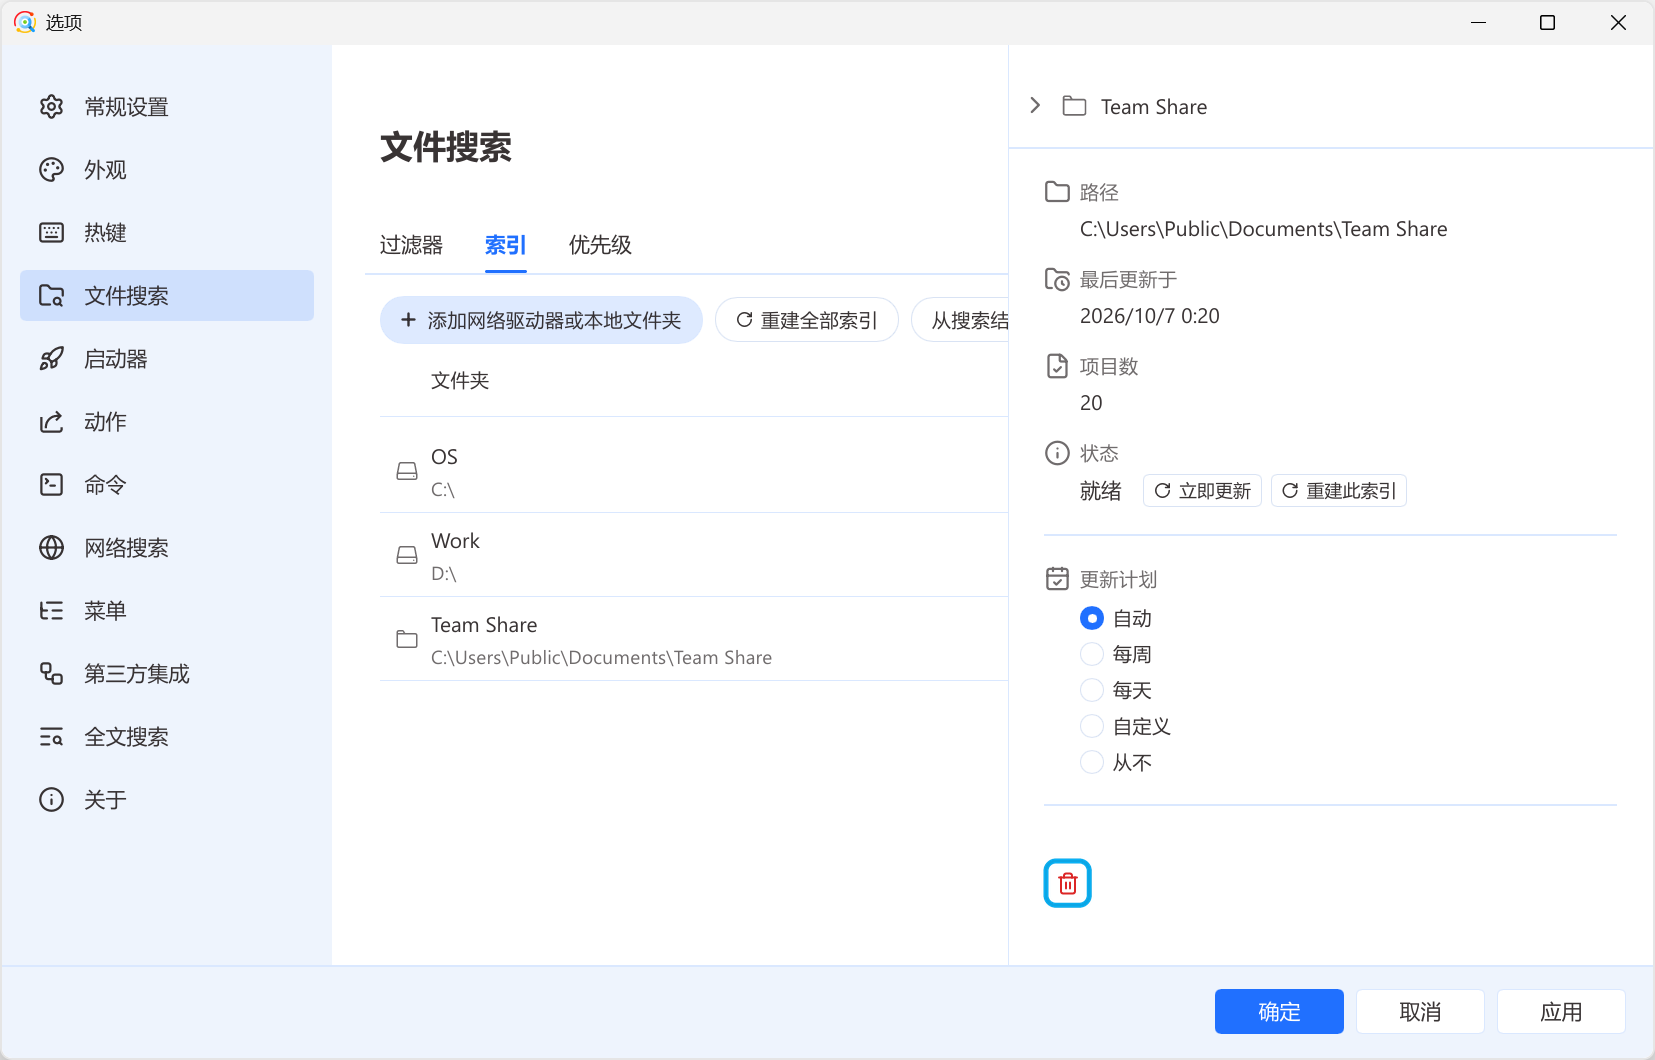This screenshot has height=1060, width=1655.
Task: Click the Listary app icon in title bar
Action: (25, 22)
